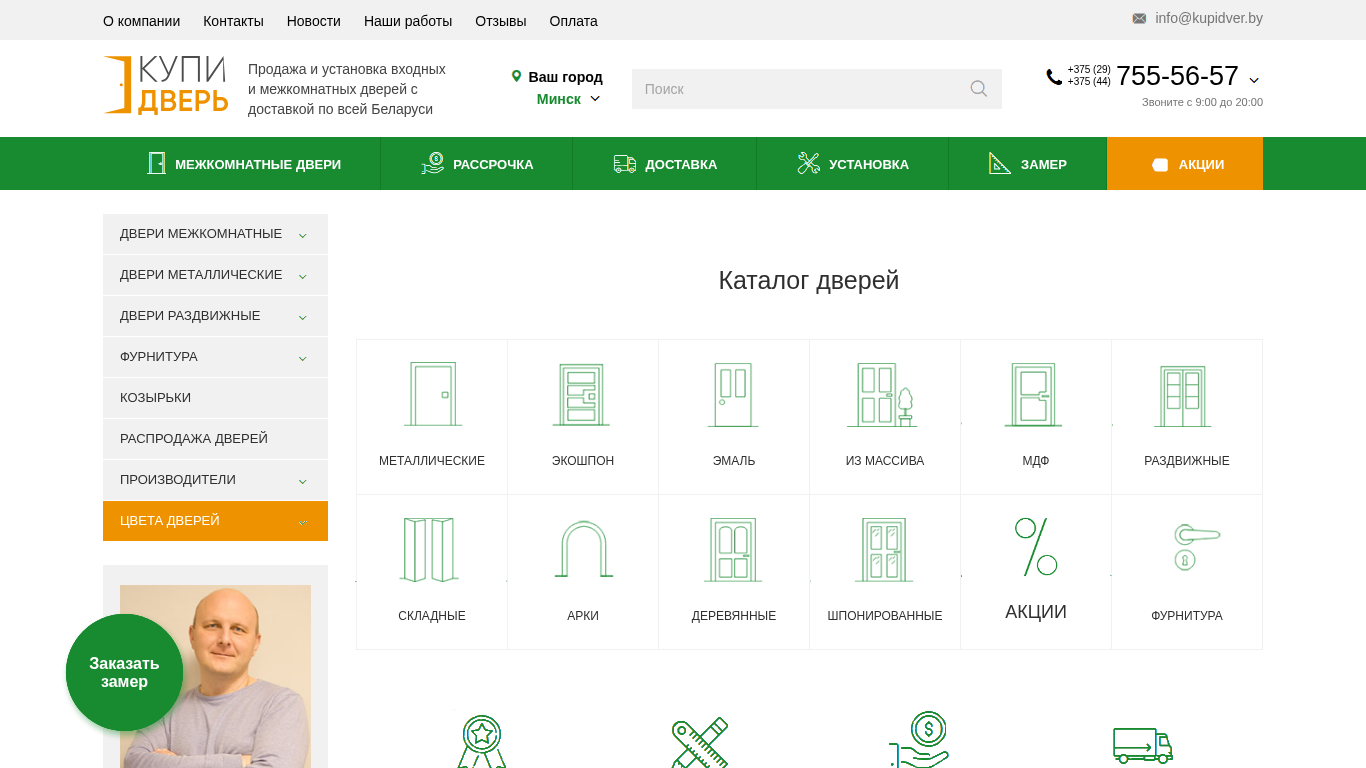Screen dimensions: 1366x768
Task: Open the Контакты link in top bar
Action: (x=233, y=21)
